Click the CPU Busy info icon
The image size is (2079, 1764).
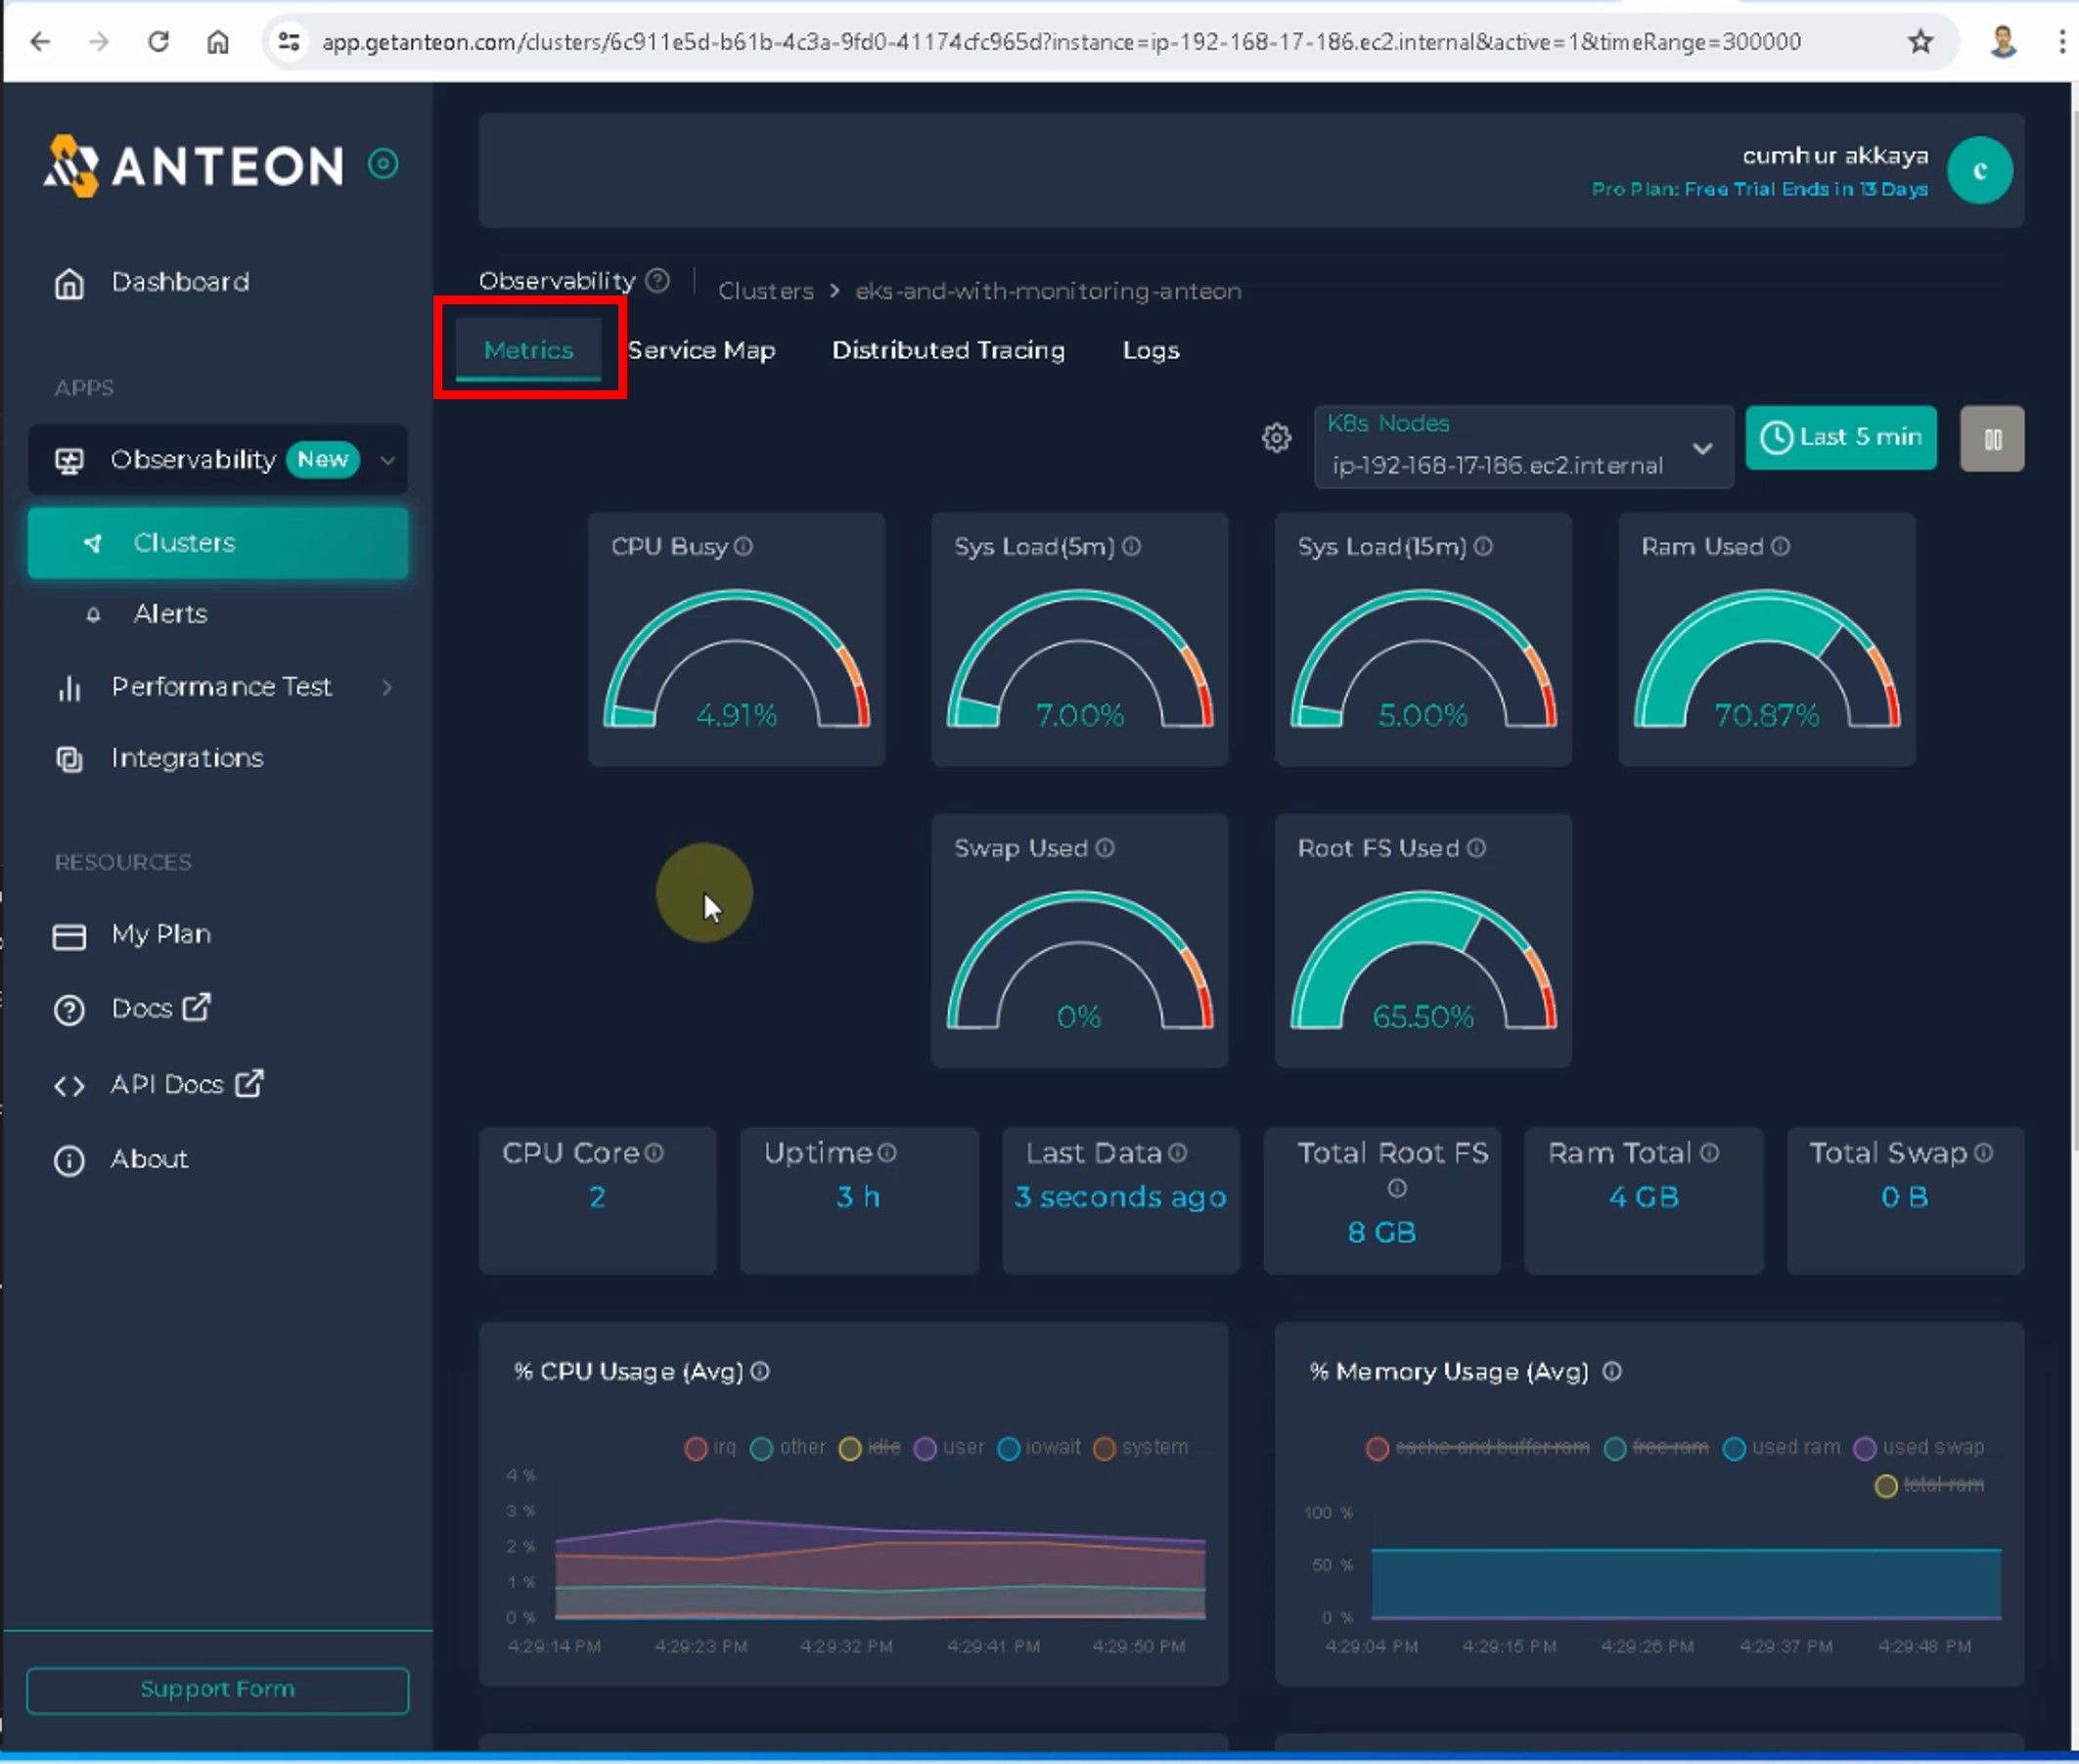click(743, 546)
